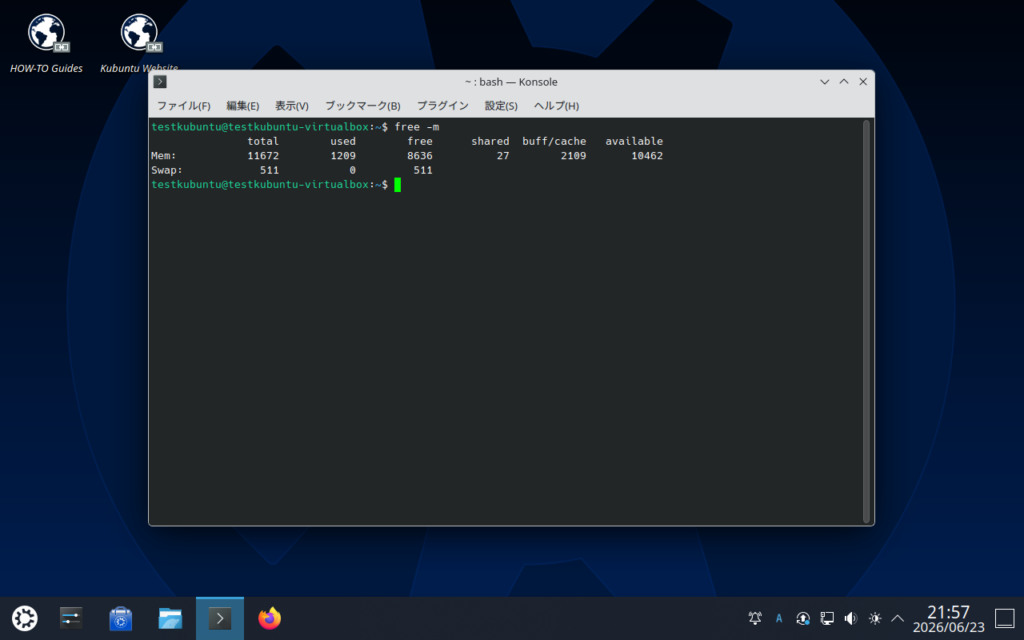The image size is (1024, 640).
Task: Open HOW-TO Guides desktop shortcut
Action: pyautogui.click(x=46, y=43)
